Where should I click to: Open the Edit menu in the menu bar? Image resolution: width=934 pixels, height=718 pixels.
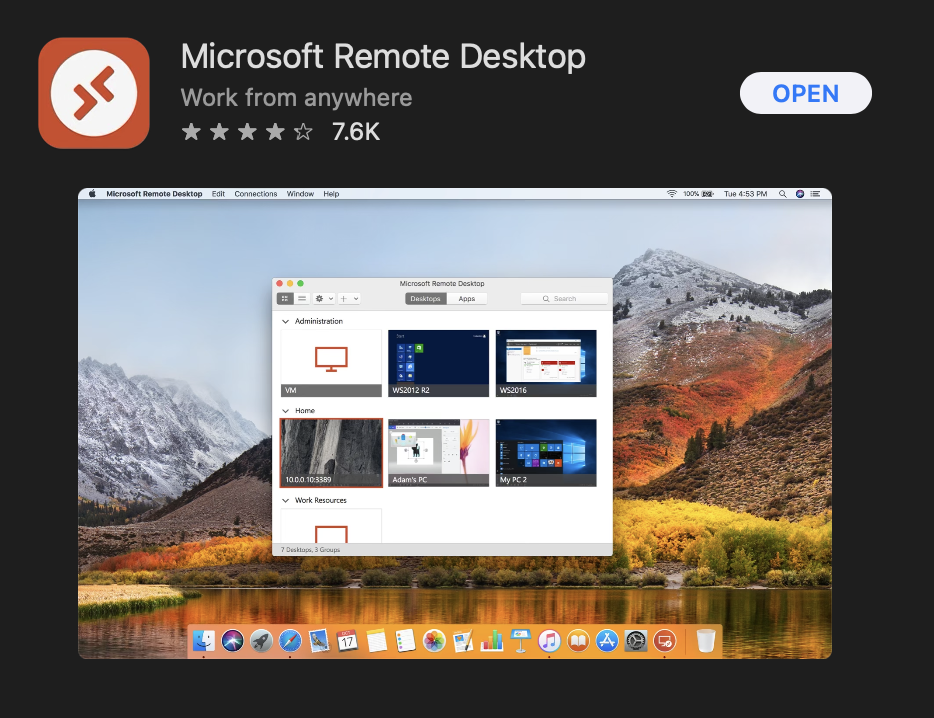click(218, 193)
